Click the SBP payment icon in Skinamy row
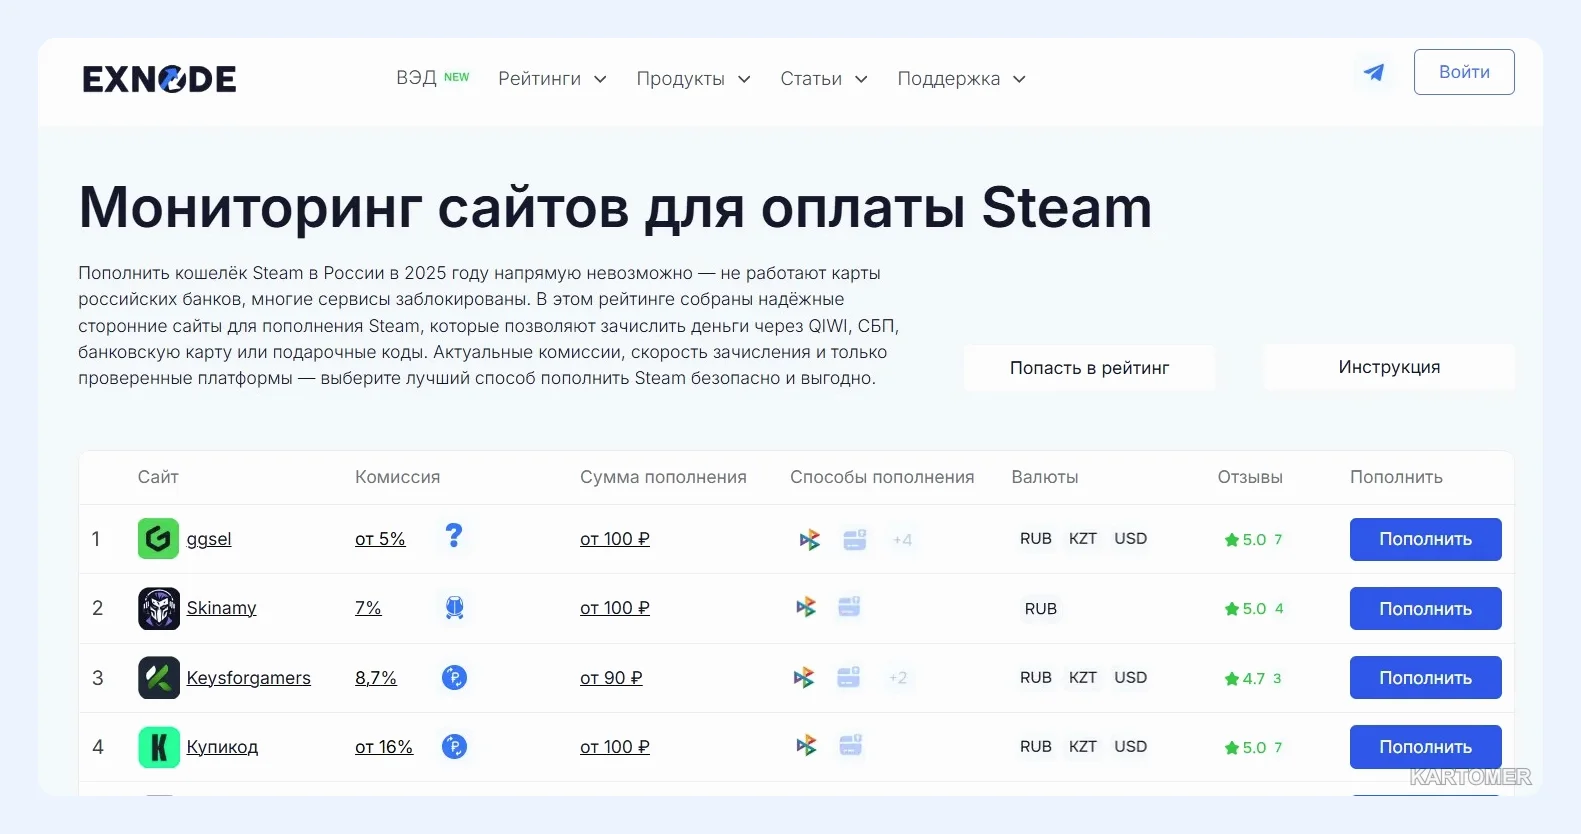 pos(806,607)
